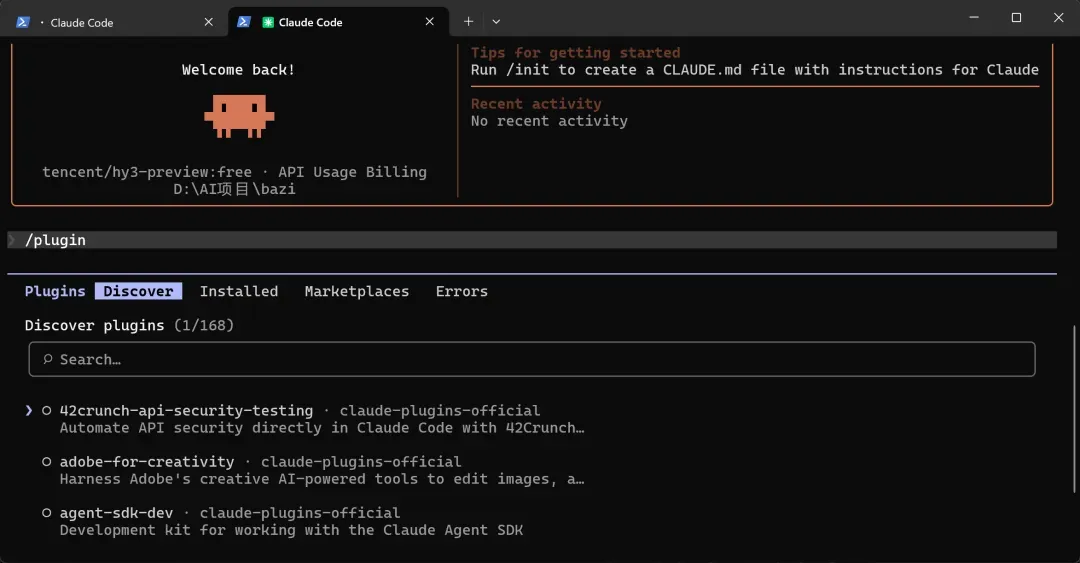Viewport: 1080px width, 563px height.
Task: Click the 42crunch-api-security-testing plugin name
Action: point(186,411)
